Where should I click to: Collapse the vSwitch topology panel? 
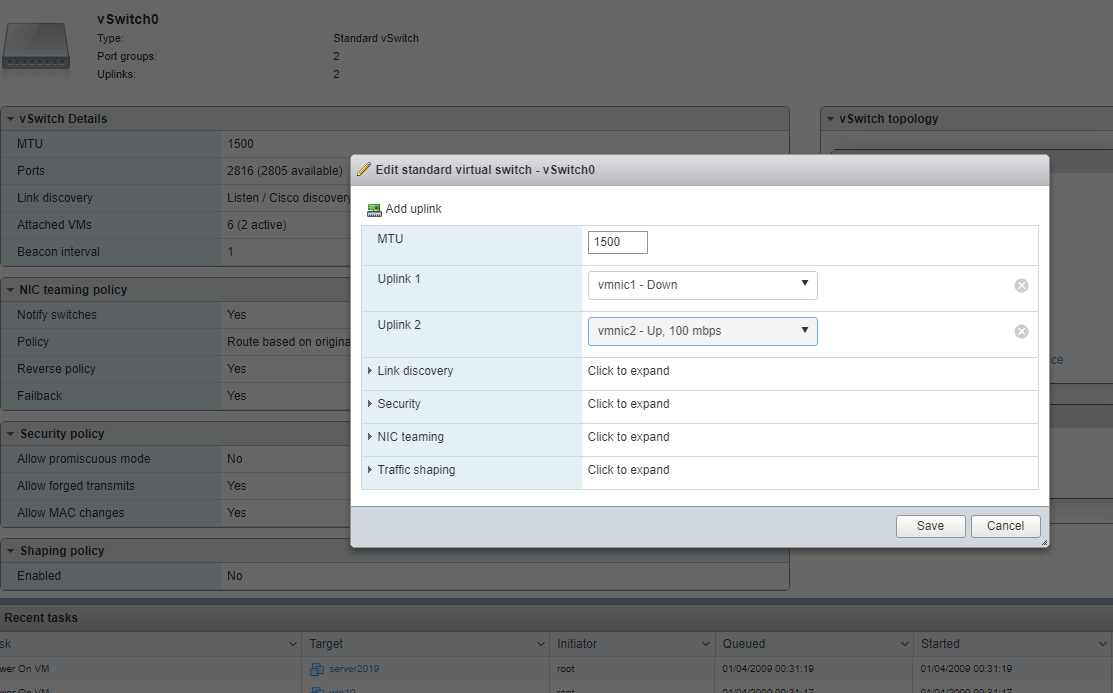831,118
